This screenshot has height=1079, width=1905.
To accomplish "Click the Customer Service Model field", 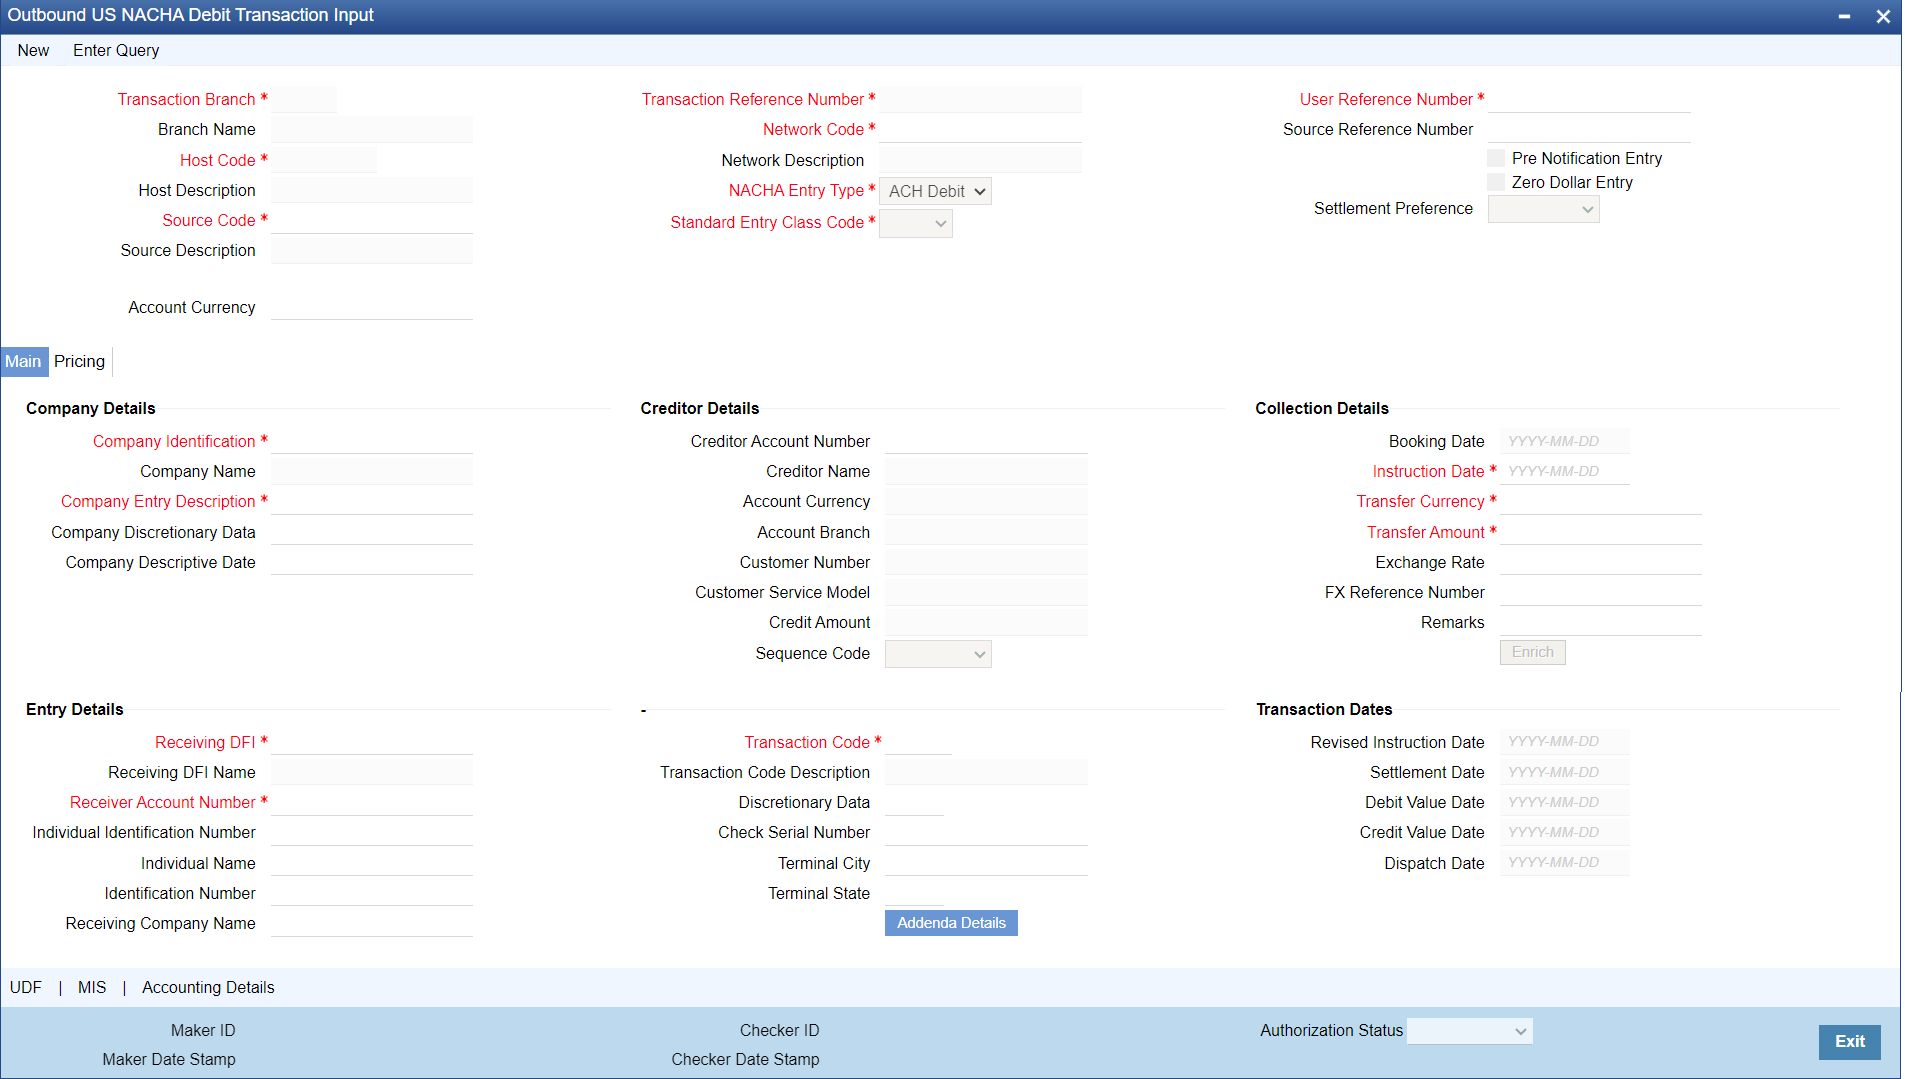I will pos(986,593).
